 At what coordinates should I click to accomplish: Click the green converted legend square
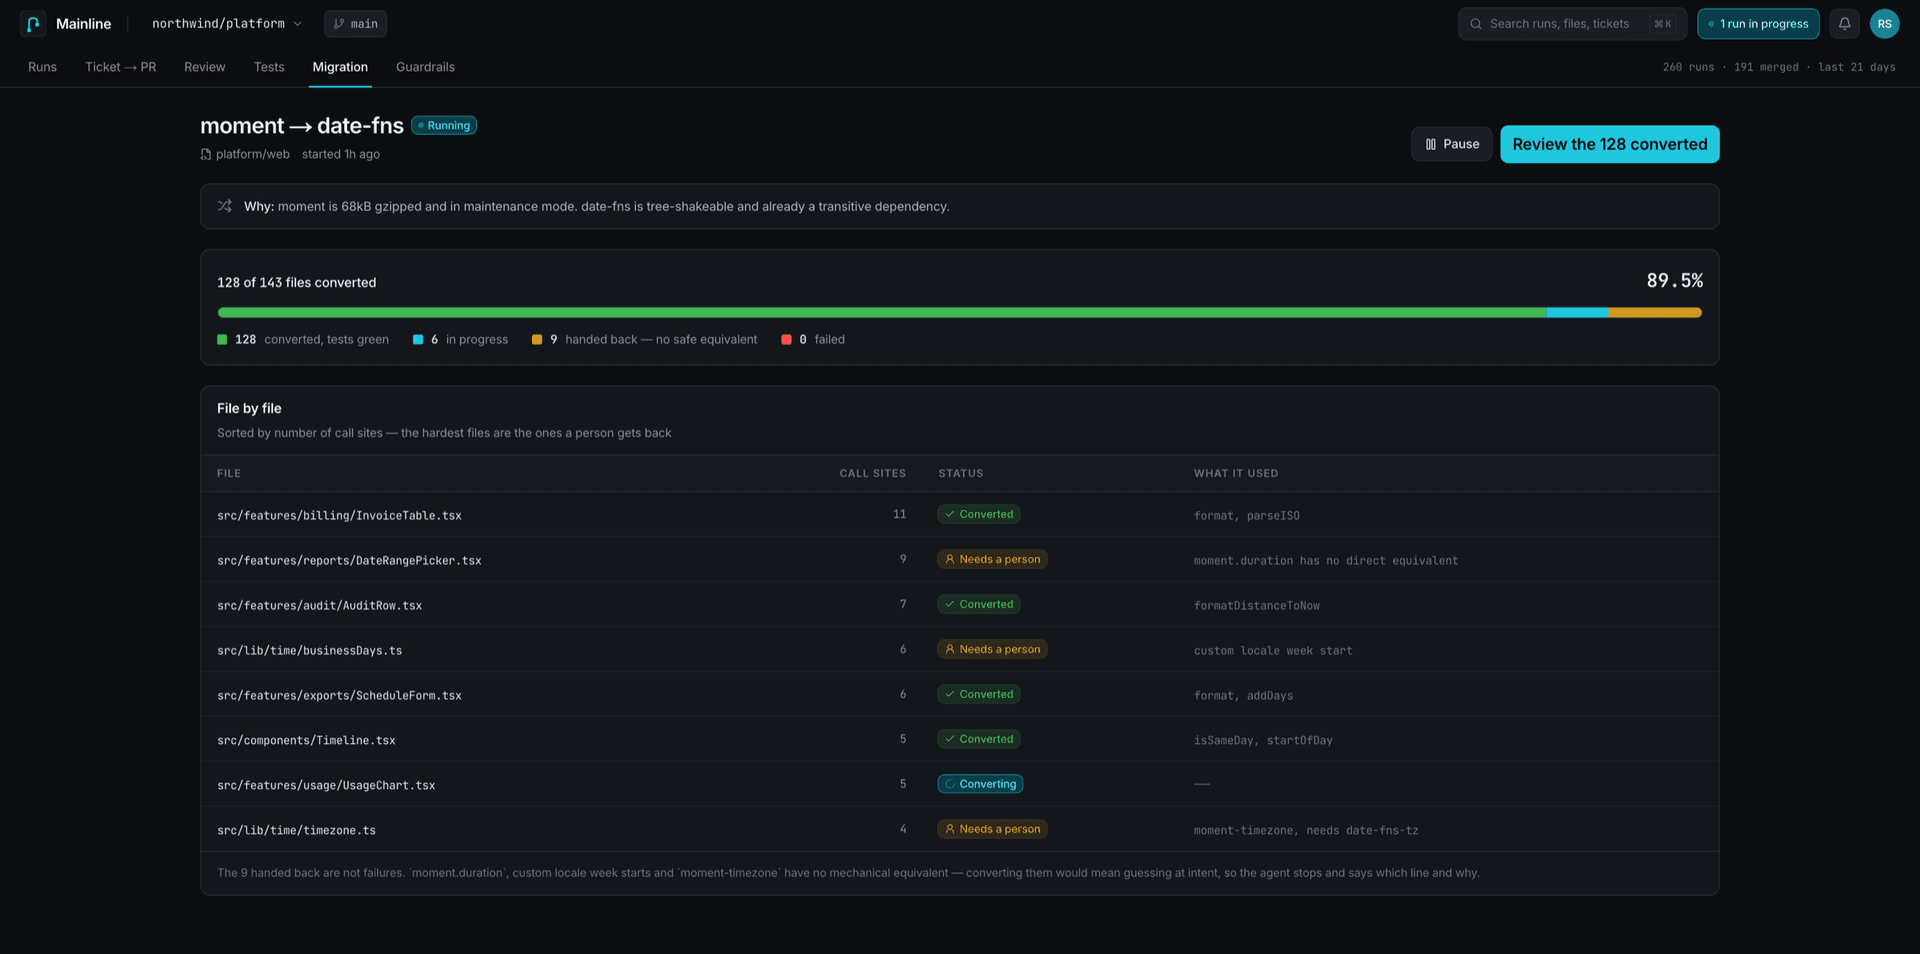[222, 340]
